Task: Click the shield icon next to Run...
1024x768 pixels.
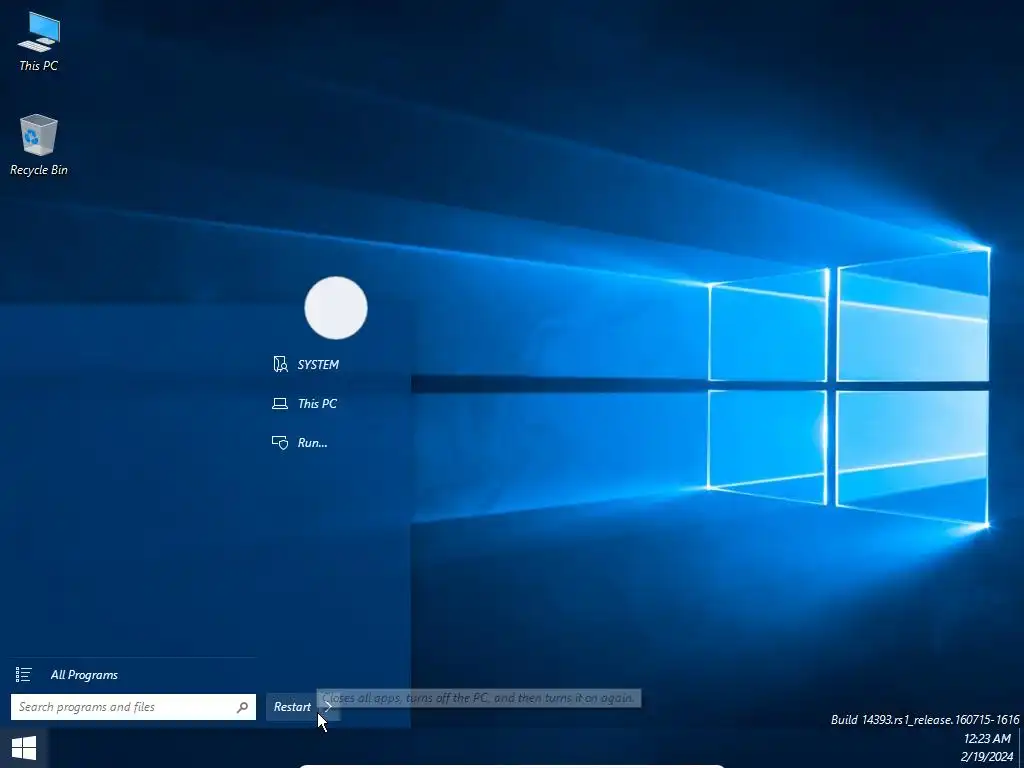Action: pos(280,443)
